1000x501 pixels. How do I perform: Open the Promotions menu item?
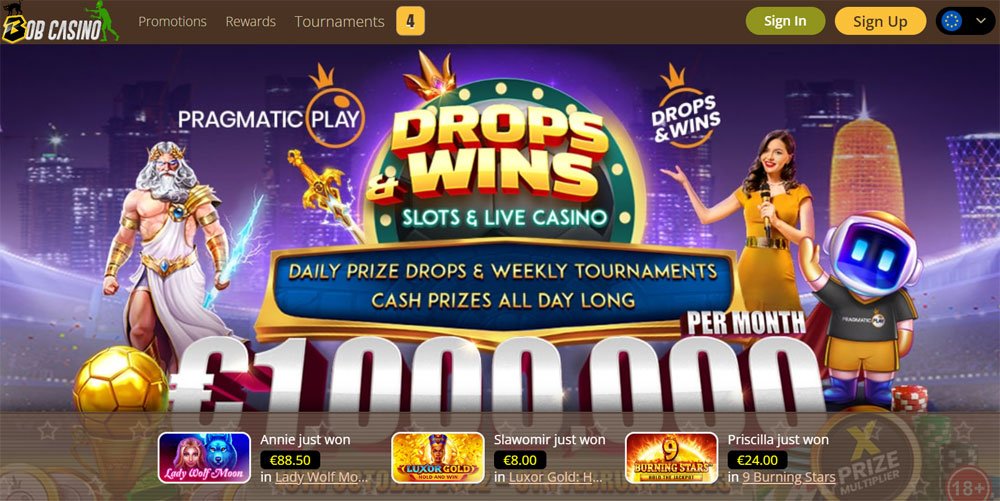click(172, 22)
